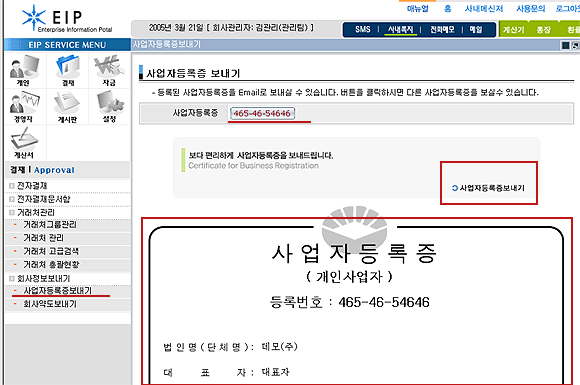Open the 통장 (bankbook) tab
Screen dimensions: 580x385
coord(544,30)
